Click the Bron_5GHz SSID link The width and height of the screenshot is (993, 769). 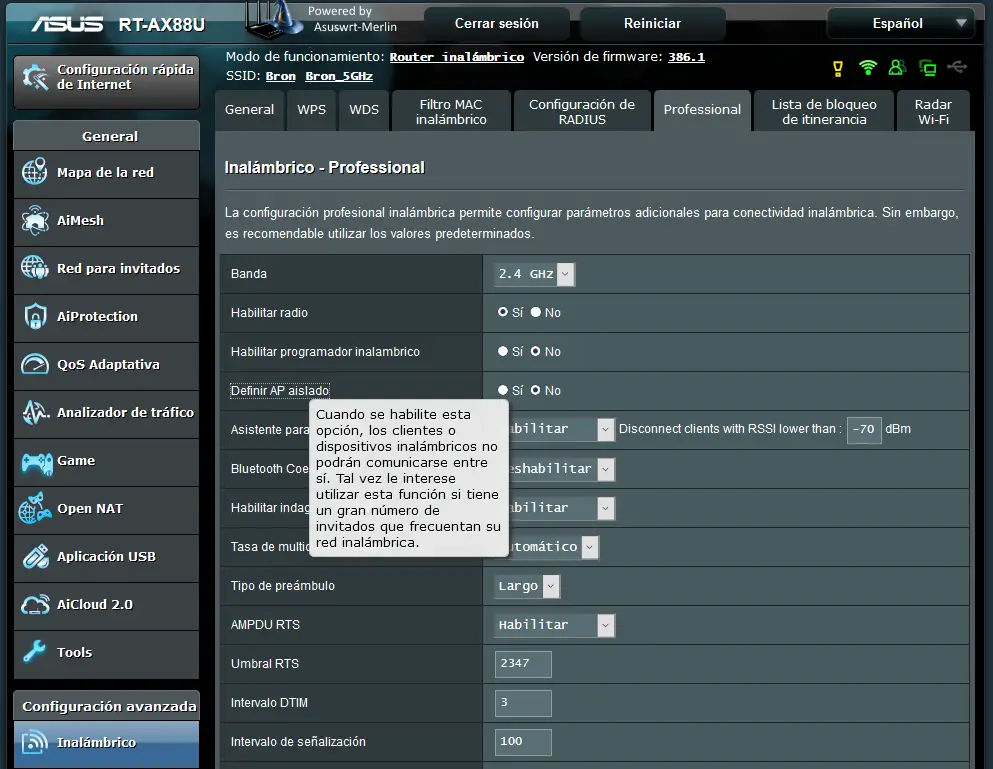tap(339, 76)
